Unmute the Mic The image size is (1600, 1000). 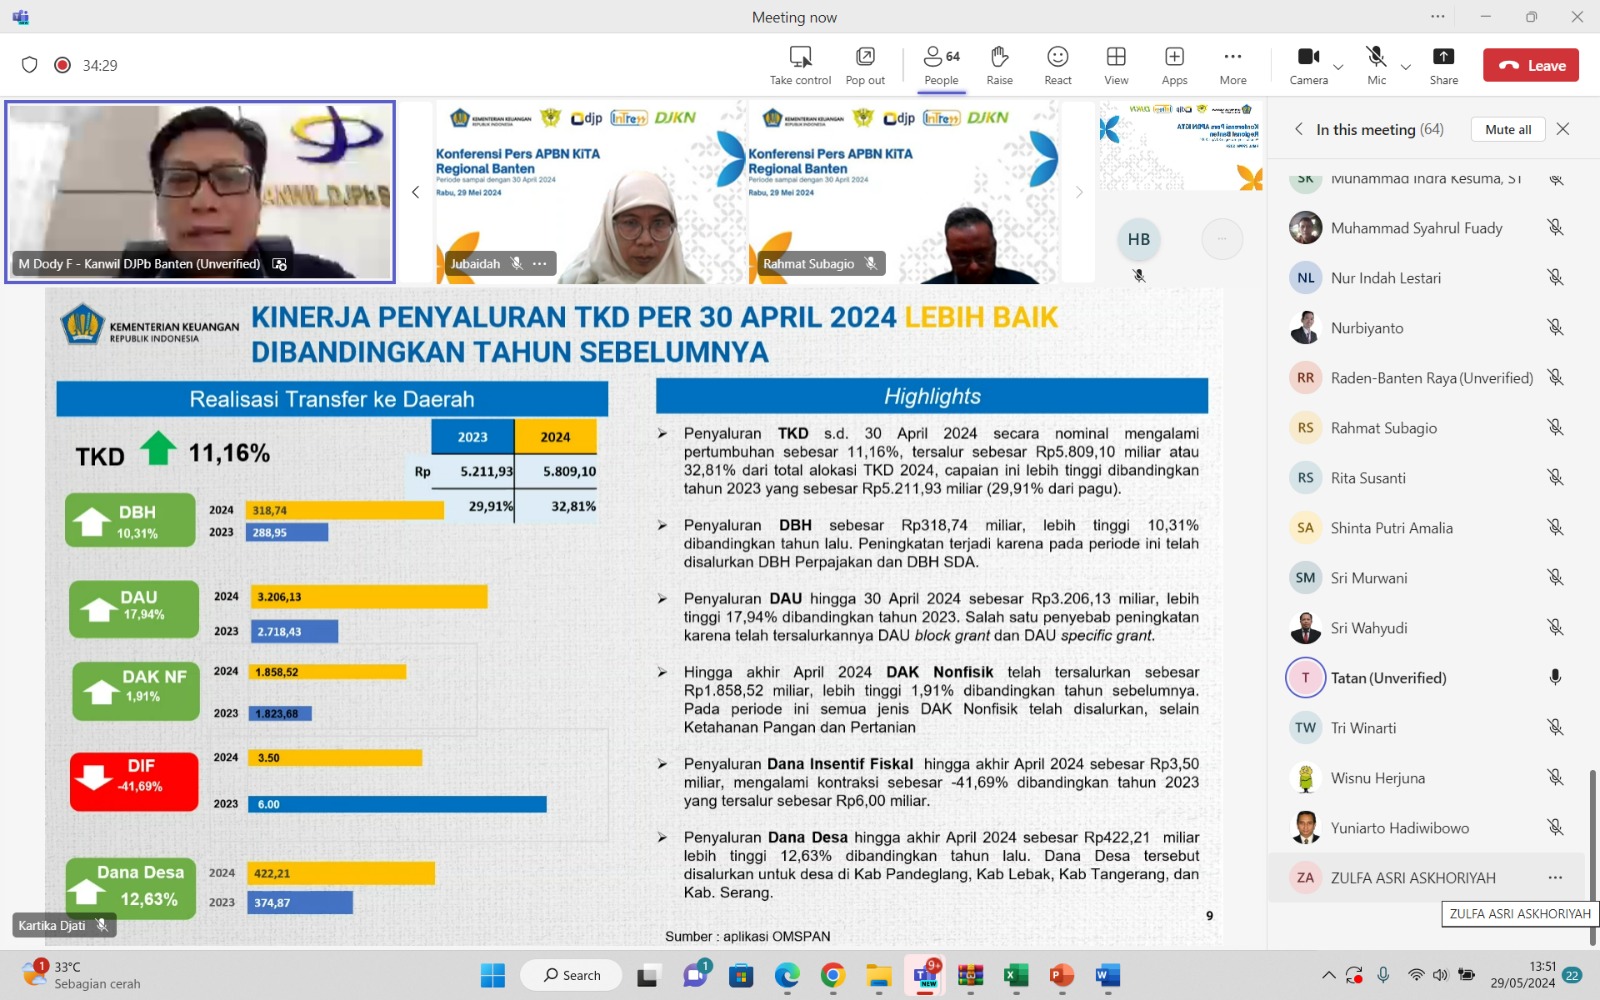click(x=1376, y=57)
